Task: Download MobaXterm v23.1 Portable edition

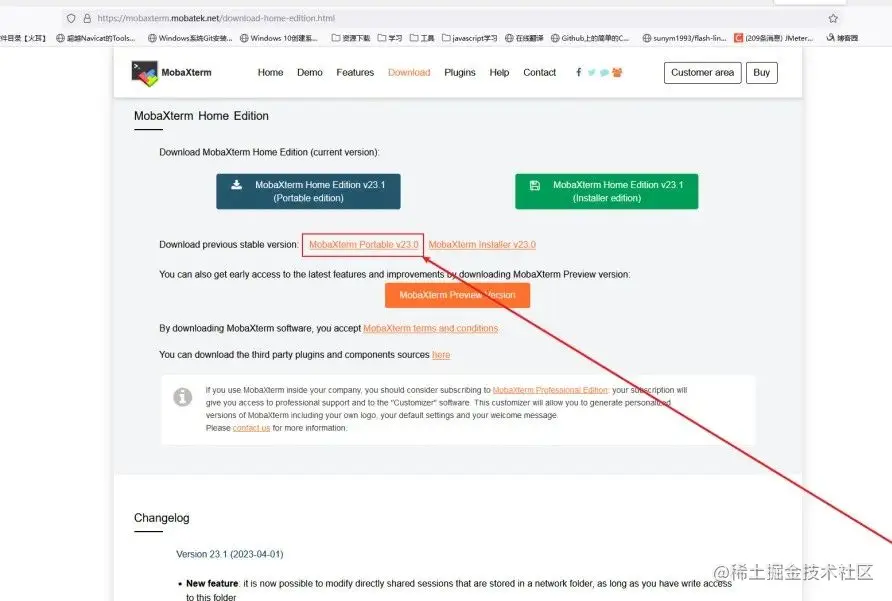Action: [308, 191]
